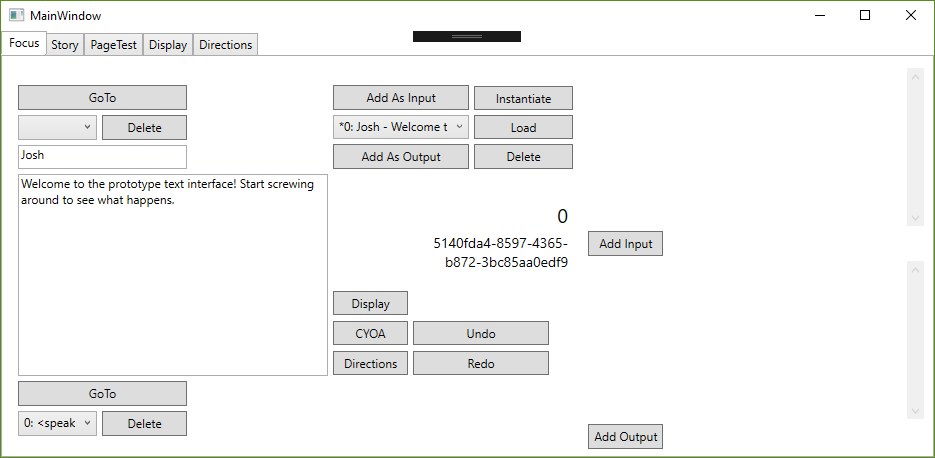Click the CYOA button

click(x=370, y=334)
